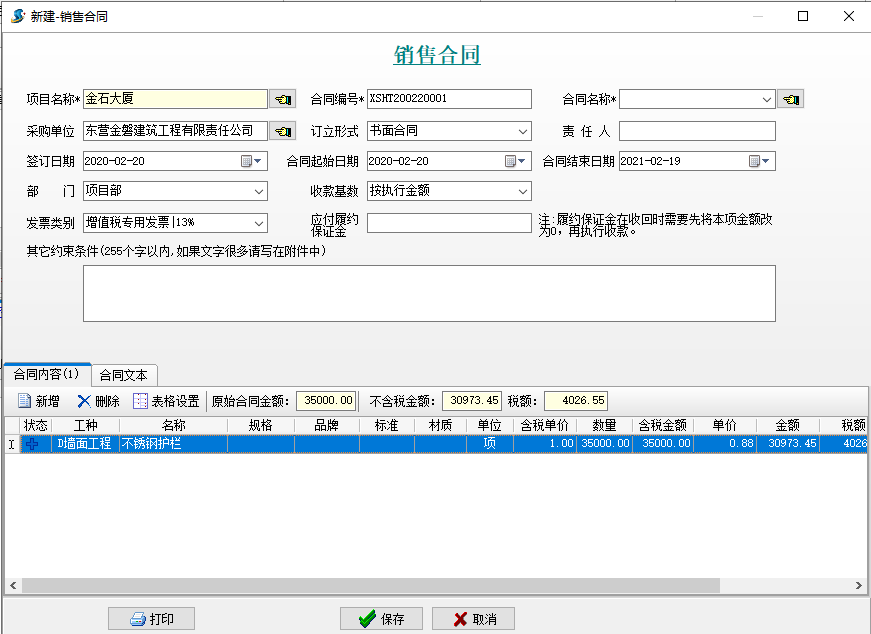This screenshot has height=634, width=871.
Task: Click the 保存 save button
Action: click(381, 618)
